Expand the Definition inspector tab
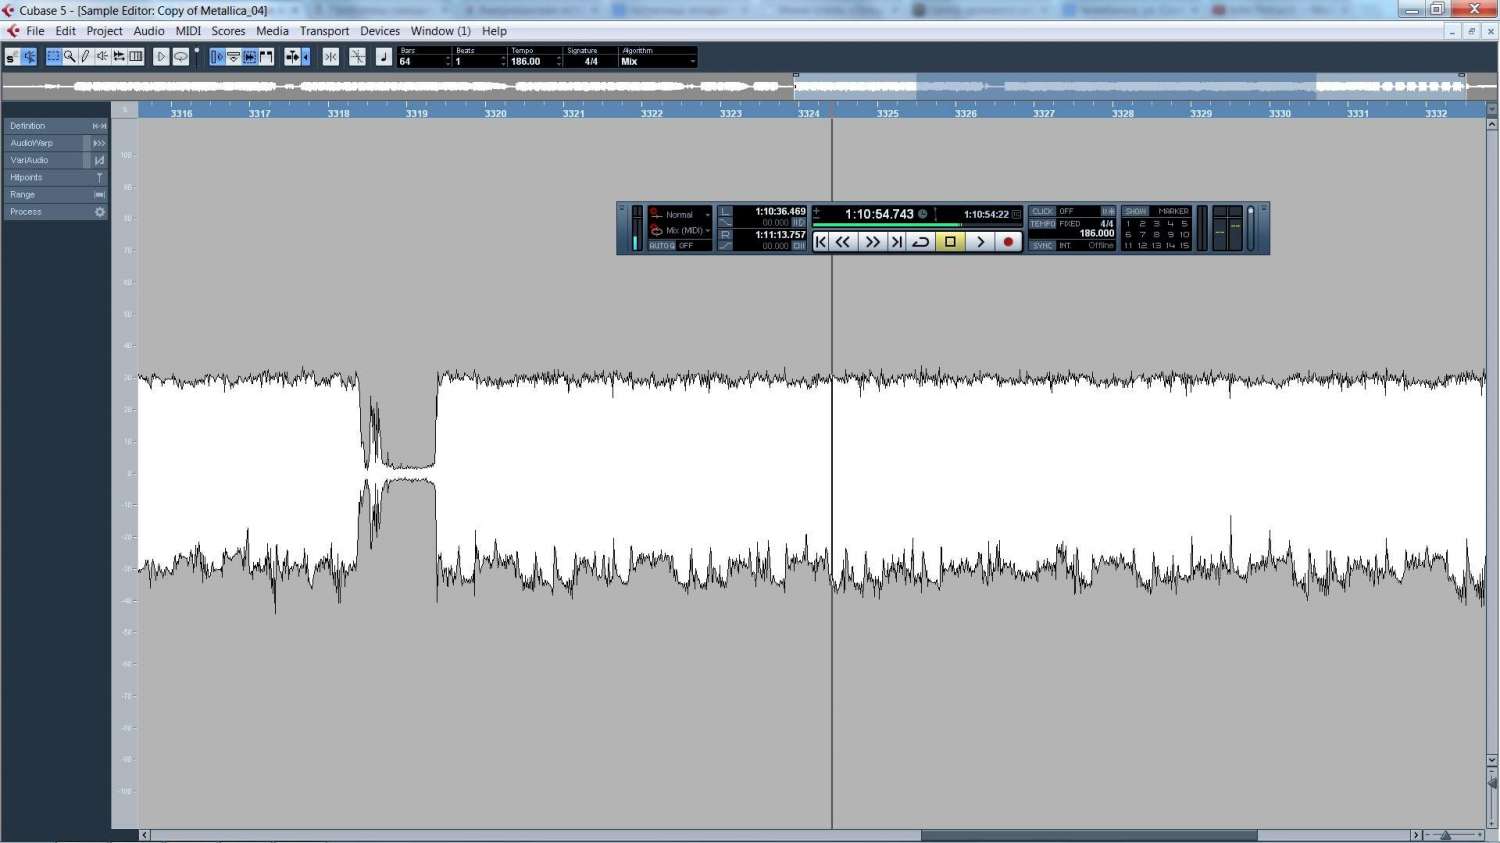The height and width of the screenshot is (843, 1500). [56, 126]
